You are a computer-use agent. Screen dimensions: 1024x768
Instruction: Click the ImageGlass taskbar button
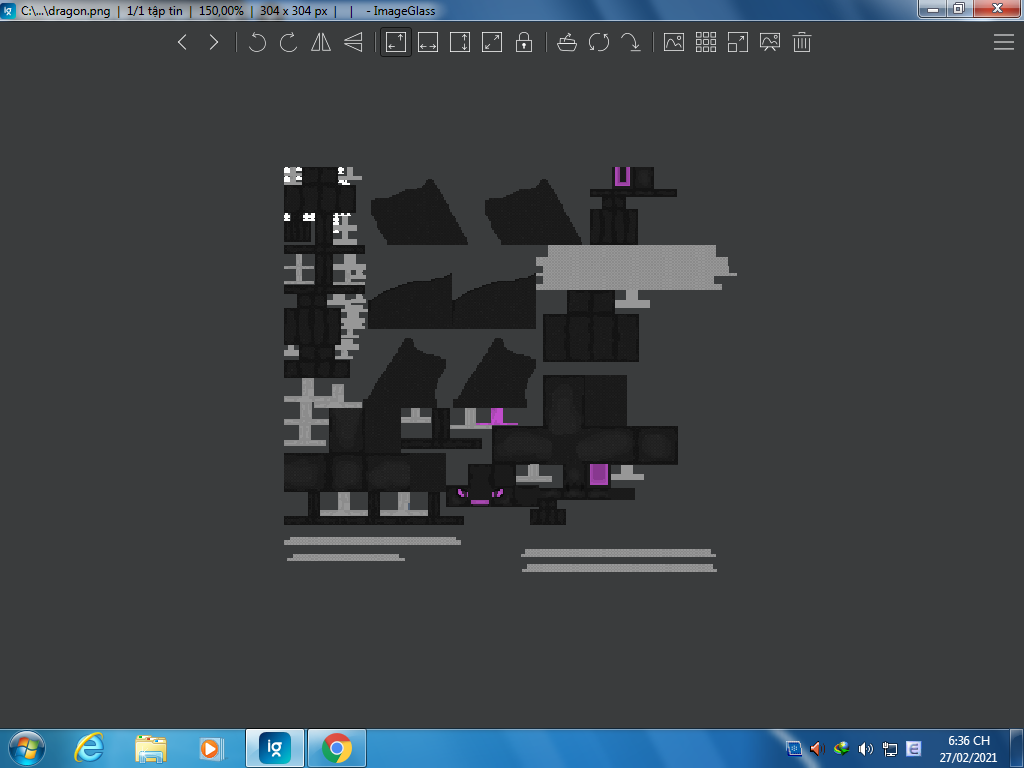coord(275,748)
